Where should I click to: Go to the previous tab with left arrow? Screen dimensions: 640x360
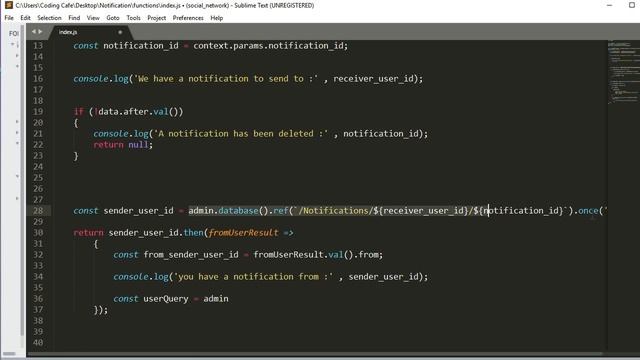(x=34, y=31)
